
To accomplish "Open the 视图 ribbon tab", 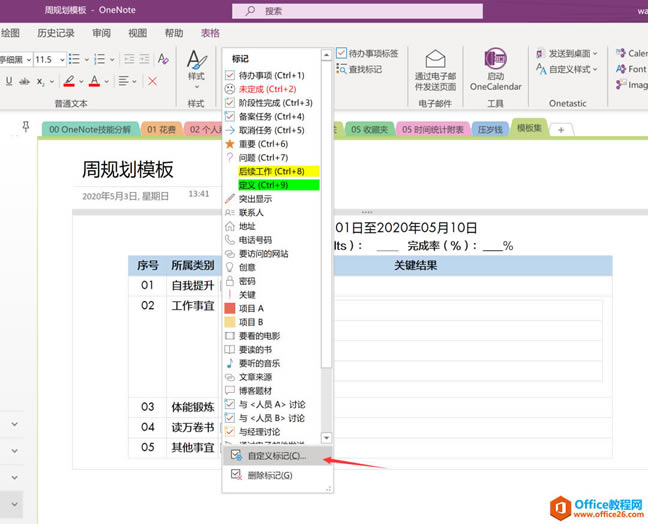I will click(x=138, y=33).
